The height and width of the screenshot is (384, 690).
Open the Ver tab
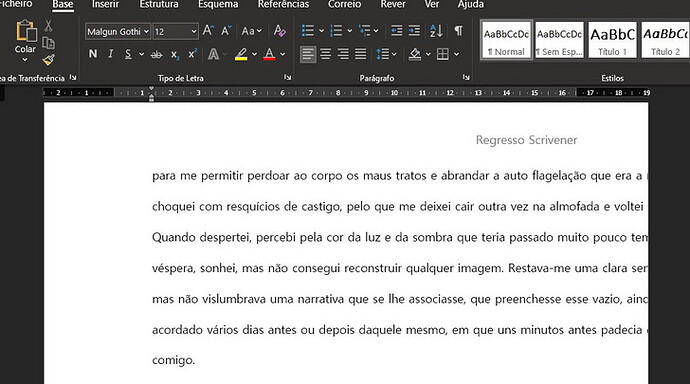432,4
